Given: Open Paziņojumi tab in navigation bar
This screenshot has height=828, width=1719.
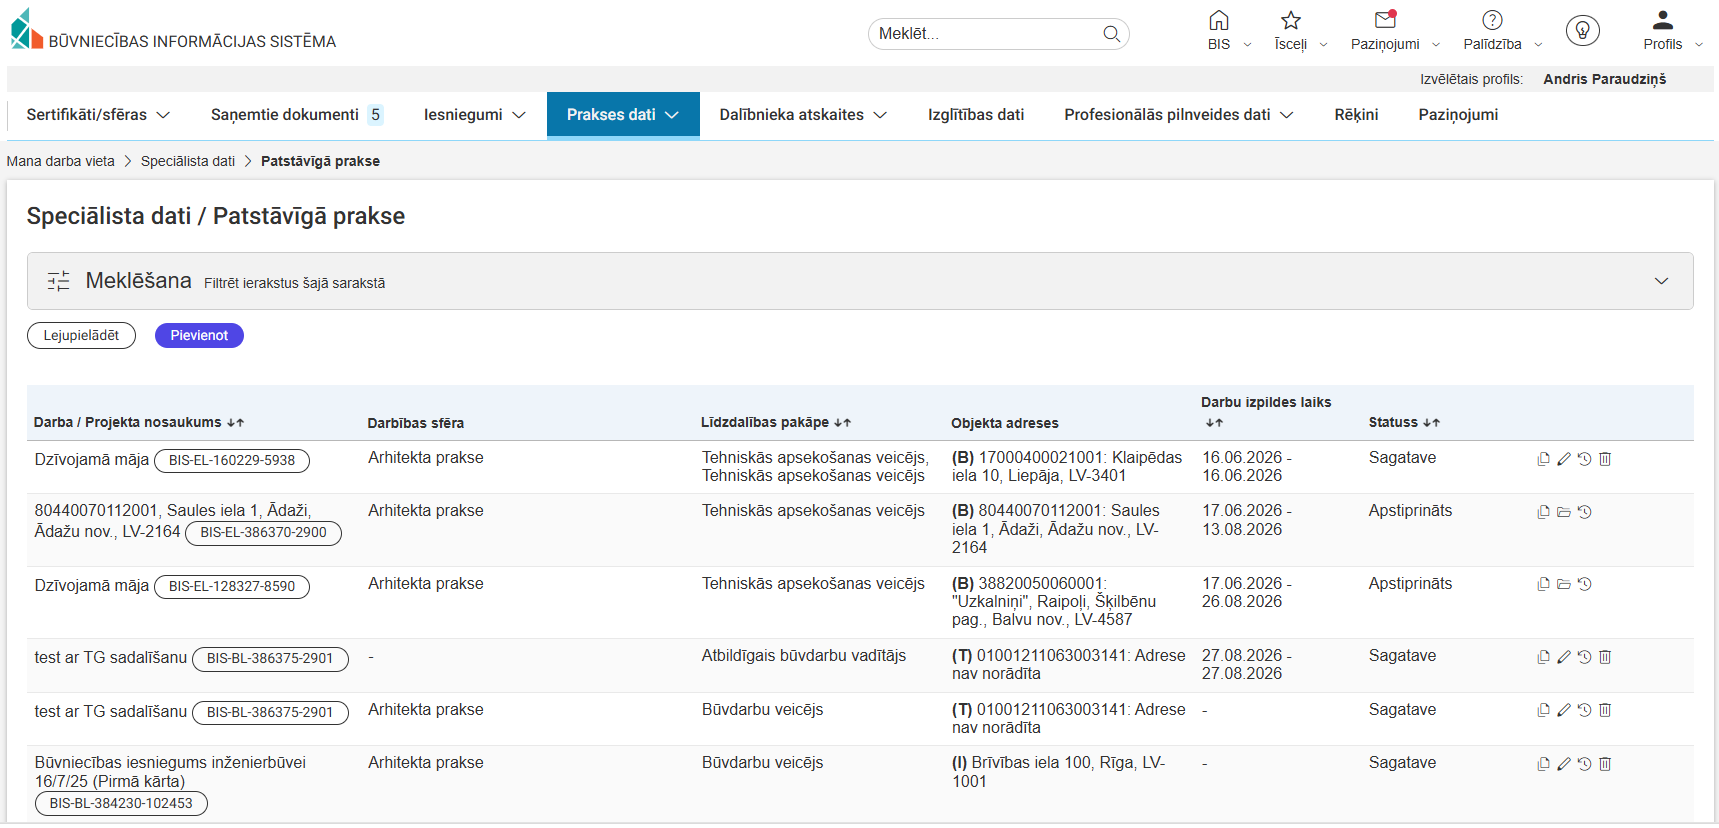Looking at the screenshot, I should click(x=1458, y=115).
